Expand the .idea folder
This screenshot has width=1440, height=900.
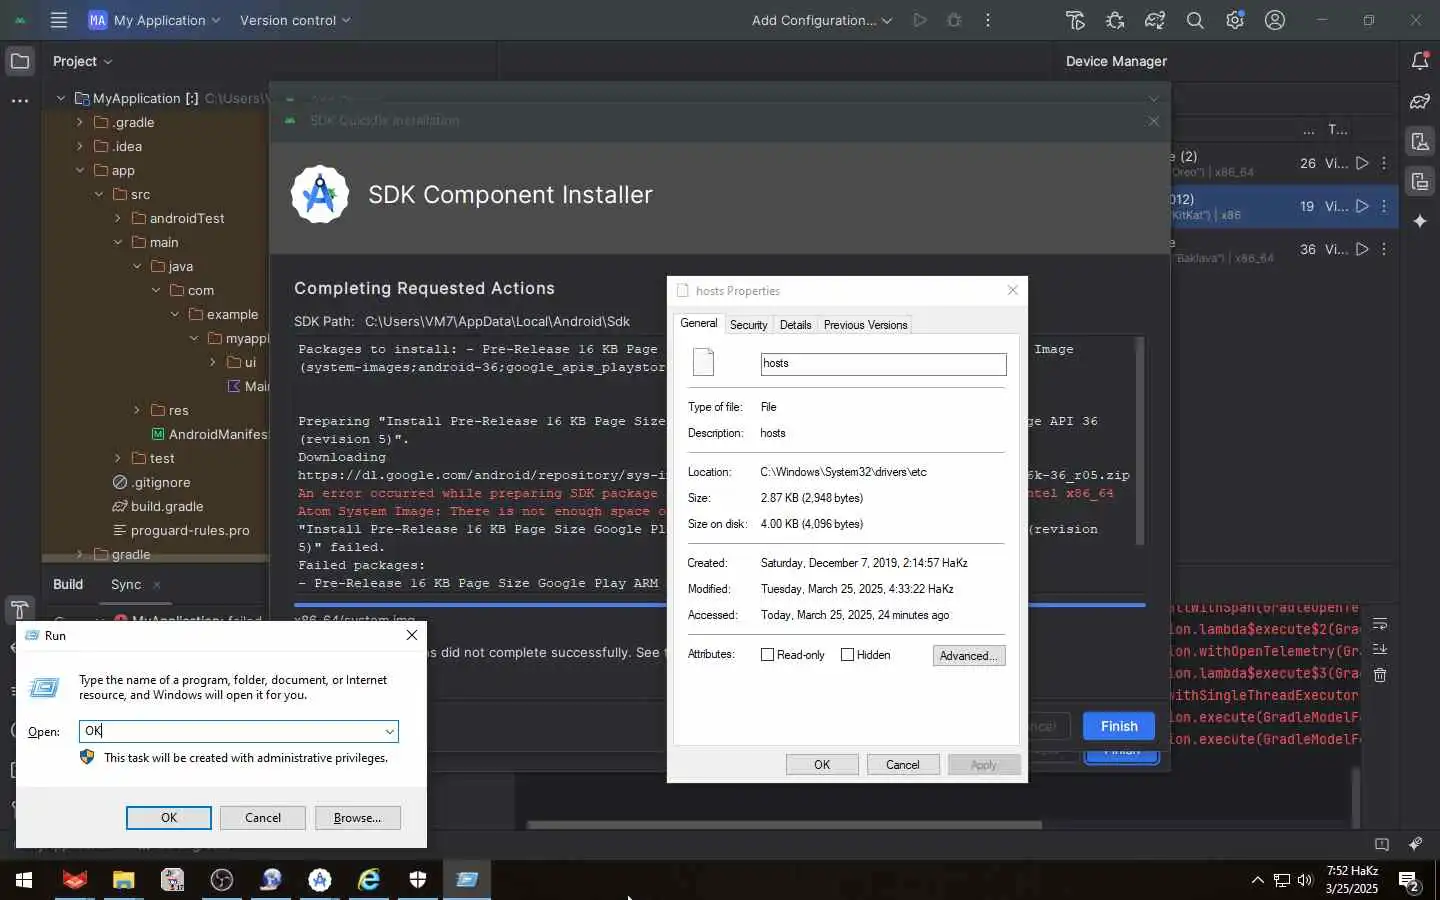click(80, 146)
